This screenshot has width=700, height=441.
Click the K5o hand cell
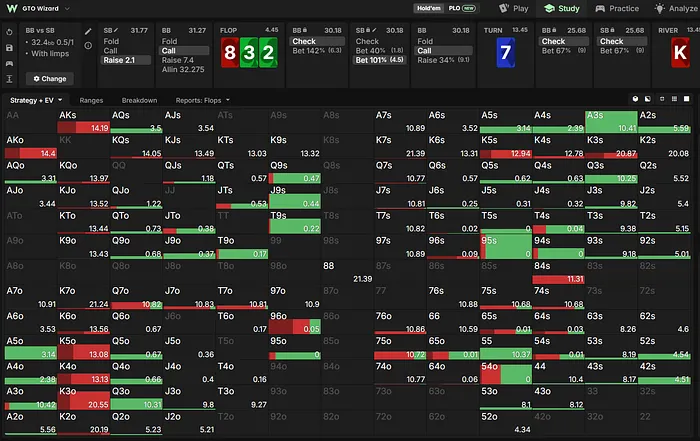point(83,348)
